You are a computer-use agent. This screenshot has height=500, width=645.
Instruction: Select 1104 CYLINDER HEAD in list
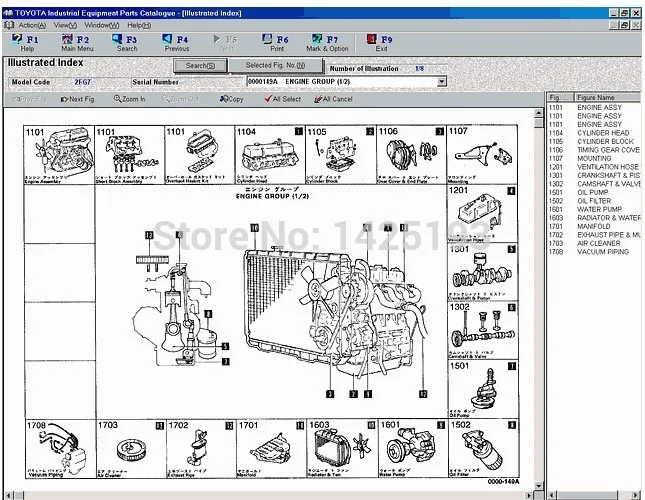click(594, 133)
